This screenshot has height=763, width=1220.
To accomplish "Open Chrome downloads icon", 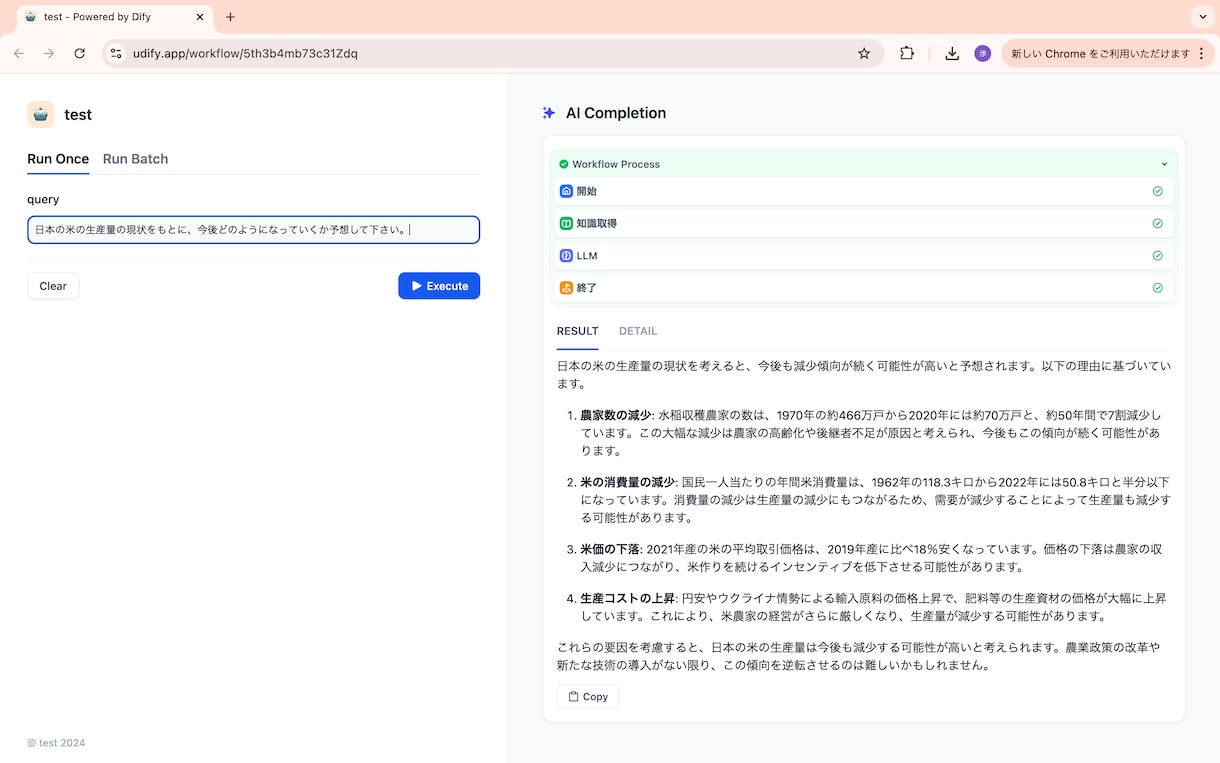I will tap(952, 53).
